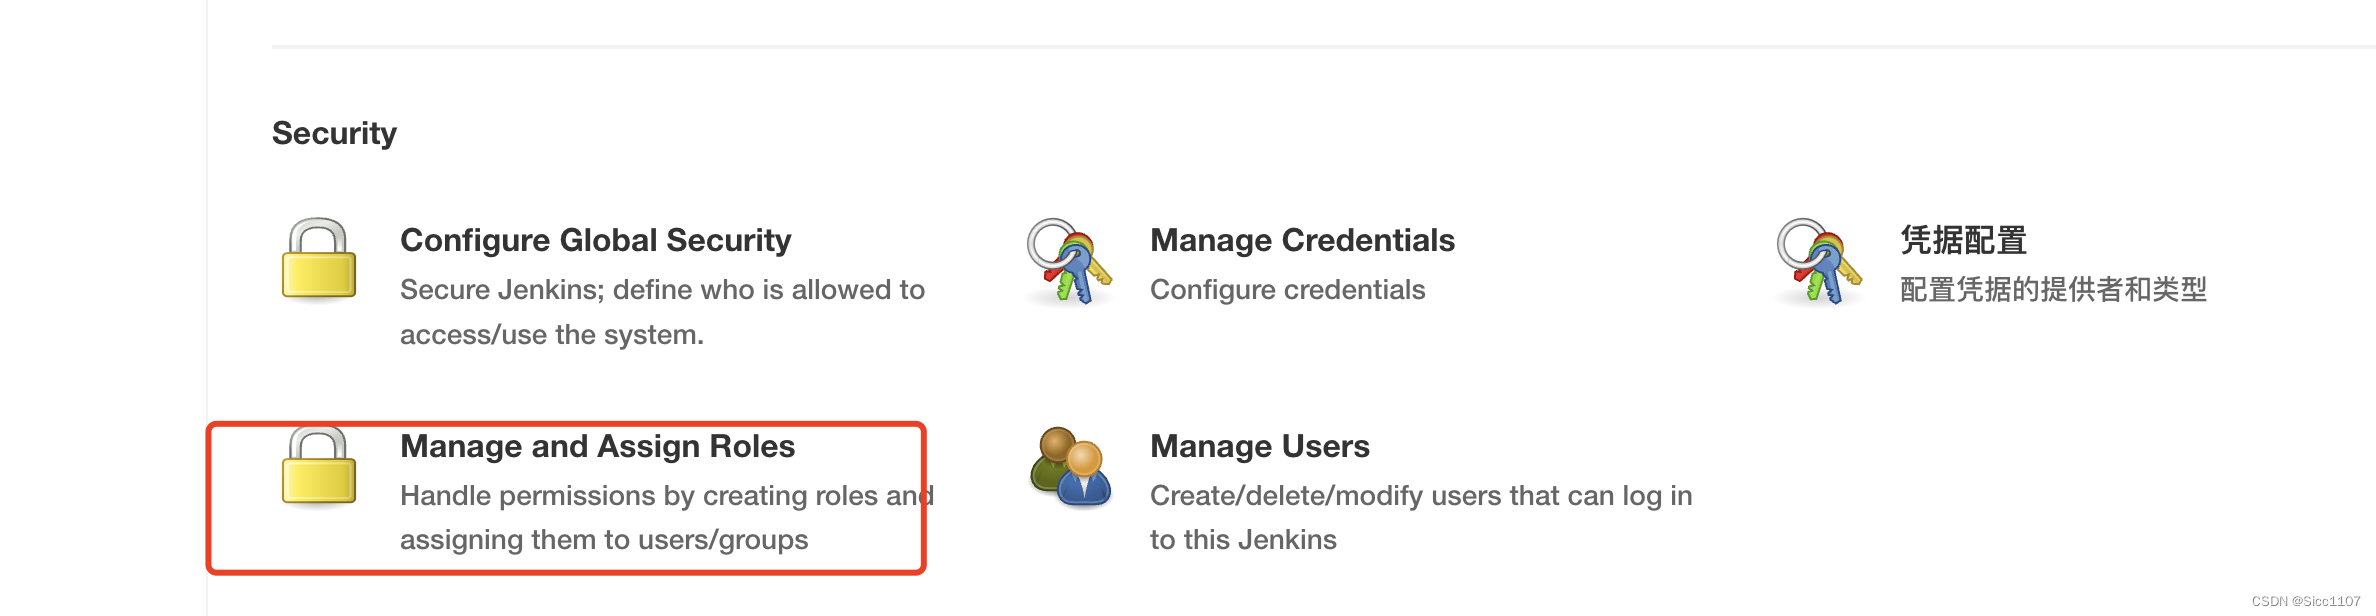Viewport: 2376px width, 616px height.
Task: Open Manage and Assign Roles title link
Action: click(597, 446)
